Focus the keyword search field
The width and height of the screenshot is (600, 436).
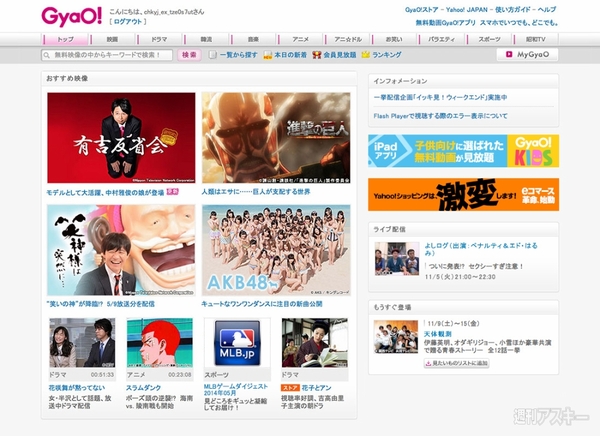tap(107, 55)
